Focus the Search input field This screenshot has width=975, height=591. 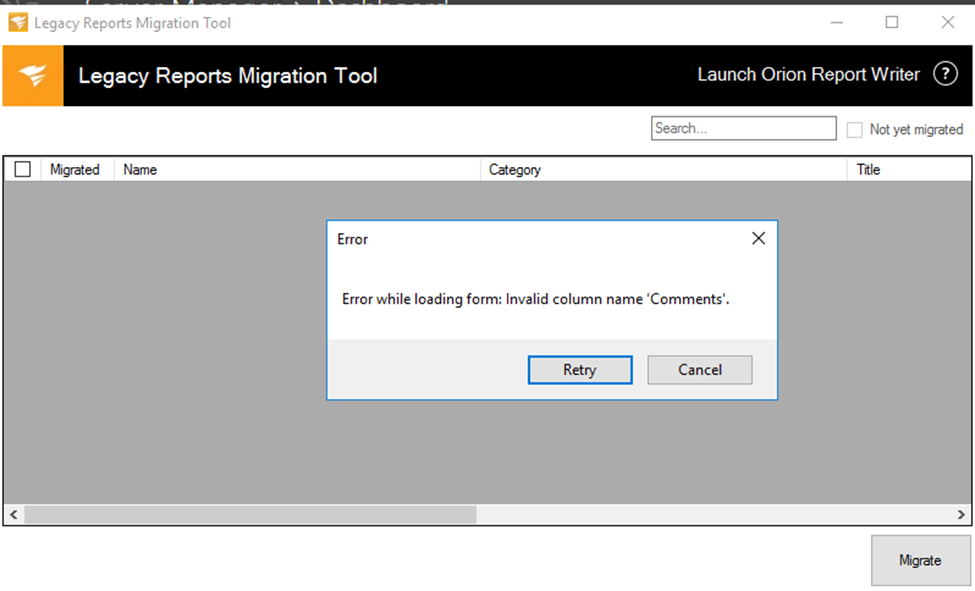tap(743, 128)
